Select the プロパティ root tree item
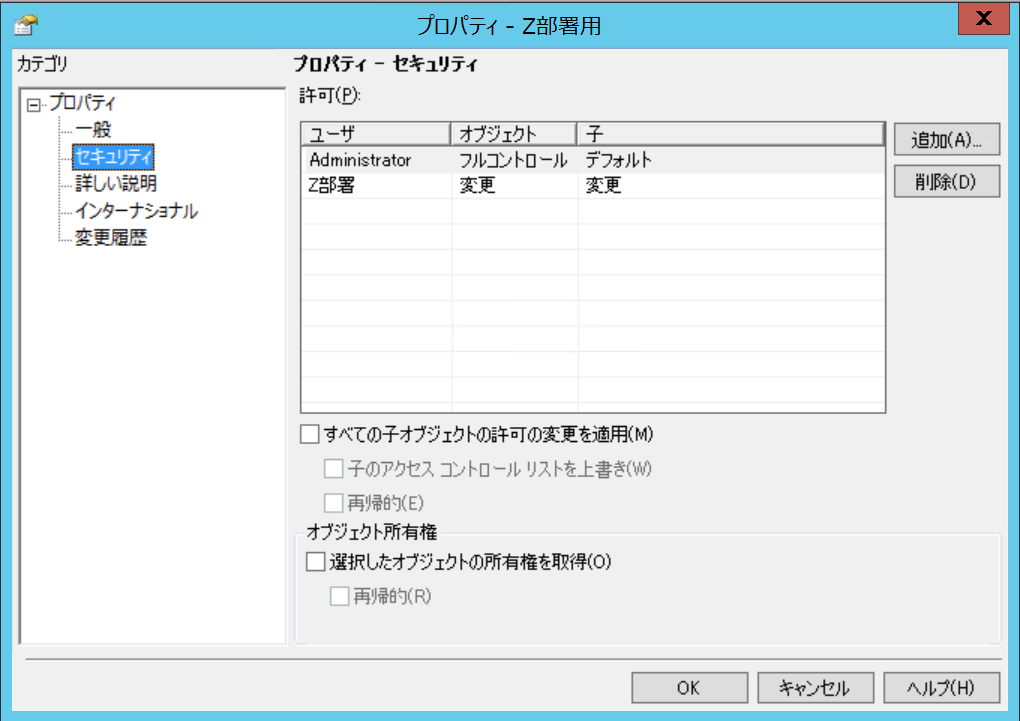 tap(83, 103)
